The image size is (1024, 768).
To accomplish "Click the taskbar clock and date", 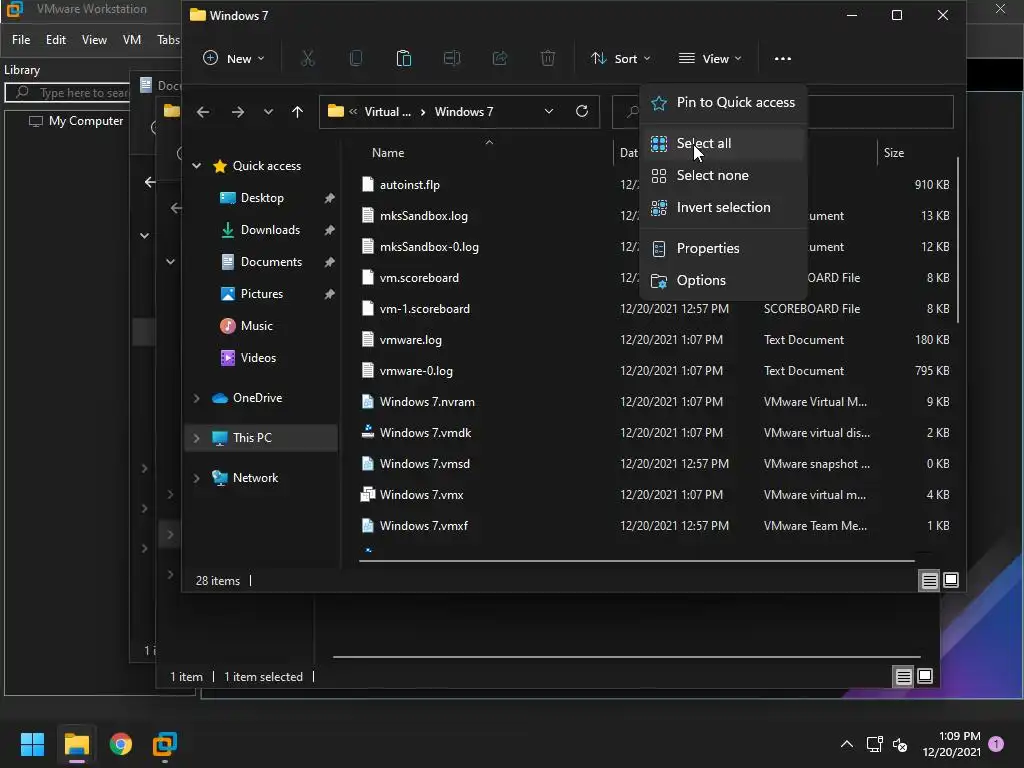I will 951,744.
